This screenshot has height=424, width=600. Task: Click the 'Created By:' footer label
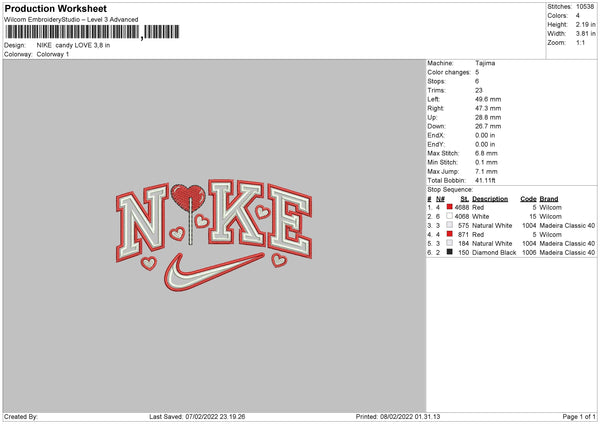click(21, 416)
